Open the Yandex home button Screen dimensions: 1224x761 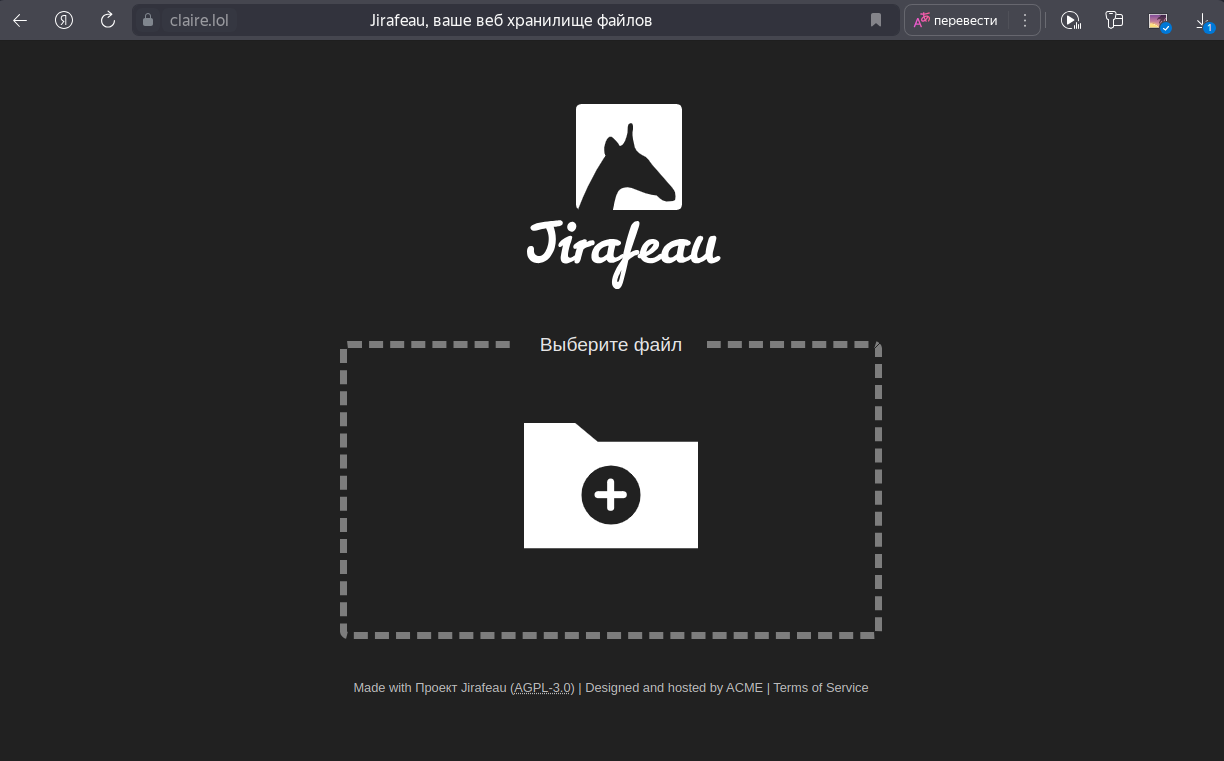(x=64, y=20)
